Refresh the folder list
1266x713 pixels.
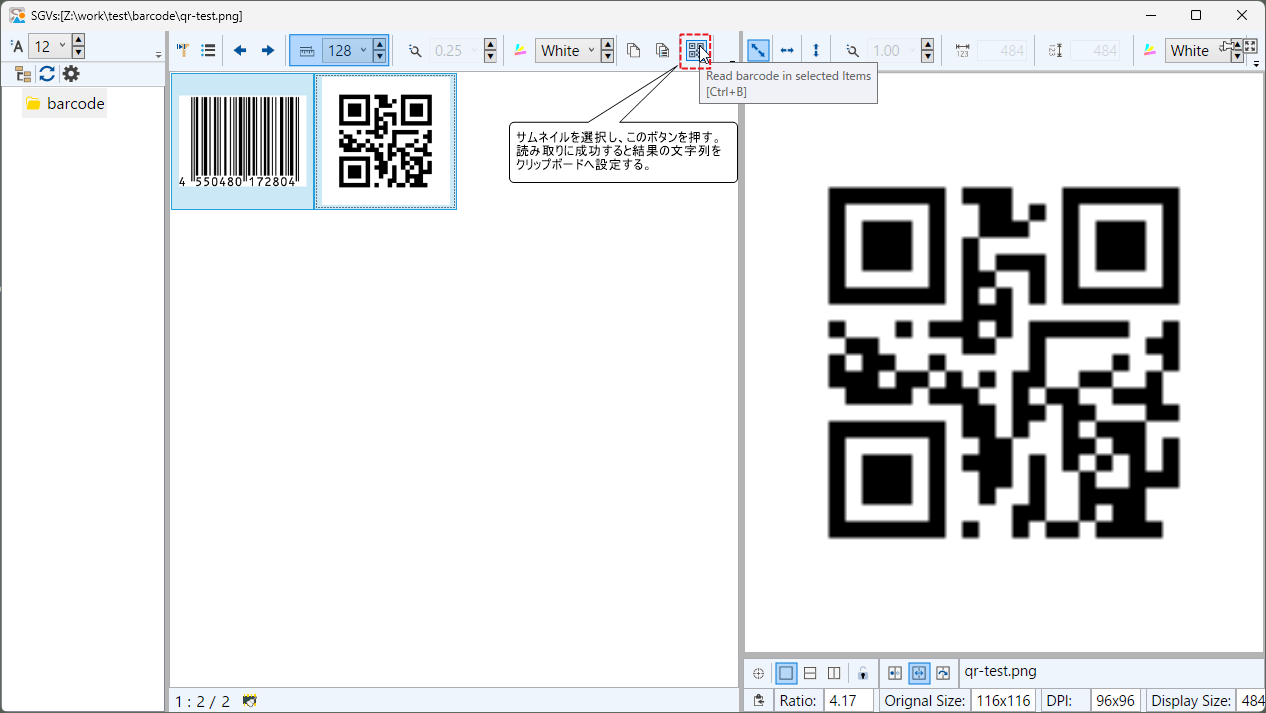click(47, 74)
